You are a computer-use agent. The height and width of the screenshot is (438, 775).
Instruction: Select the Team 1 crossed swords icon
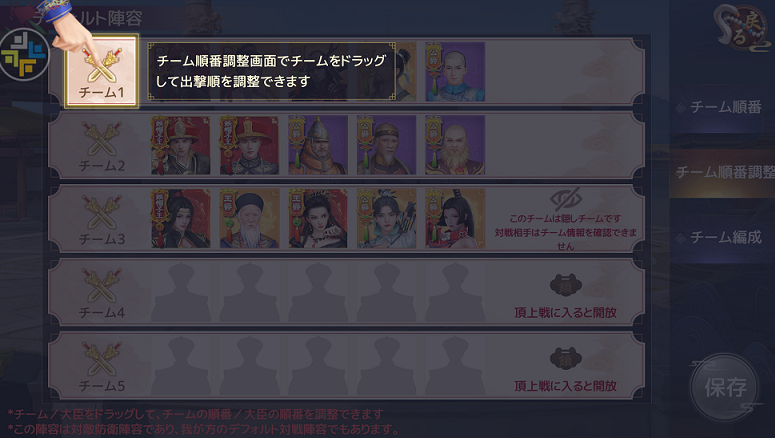tap(102, 67)
